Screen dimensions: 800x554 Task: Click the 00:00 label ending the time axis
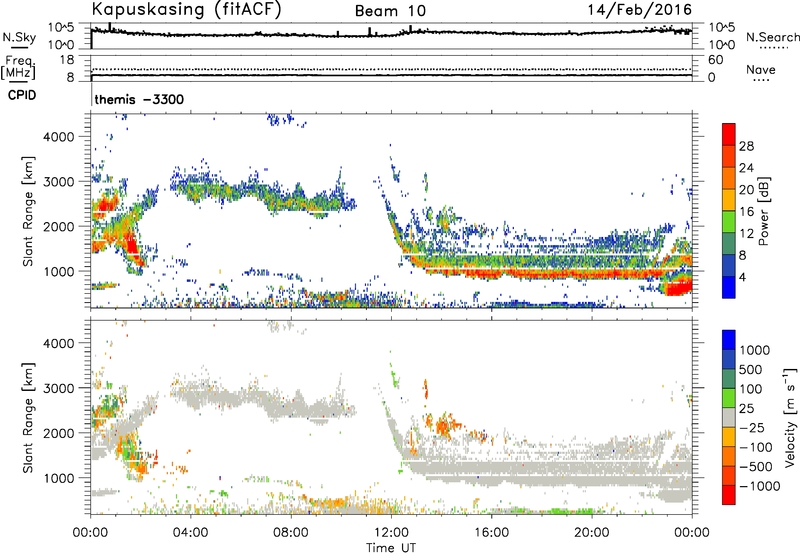pos(692,533)
